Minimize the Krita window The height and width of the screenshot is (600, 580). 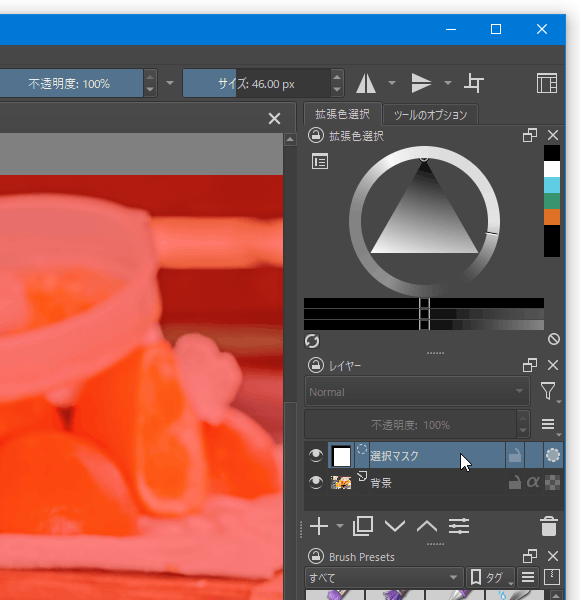tap(451, 29)
